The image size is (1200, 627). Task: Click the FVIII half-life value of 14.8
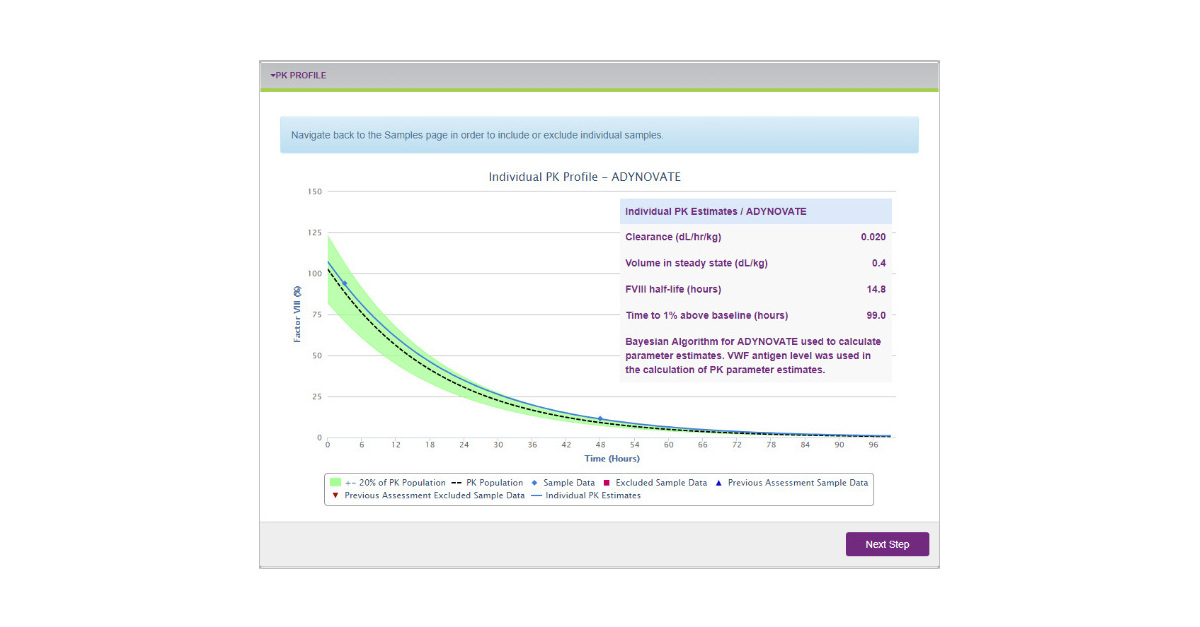(877, 289)
